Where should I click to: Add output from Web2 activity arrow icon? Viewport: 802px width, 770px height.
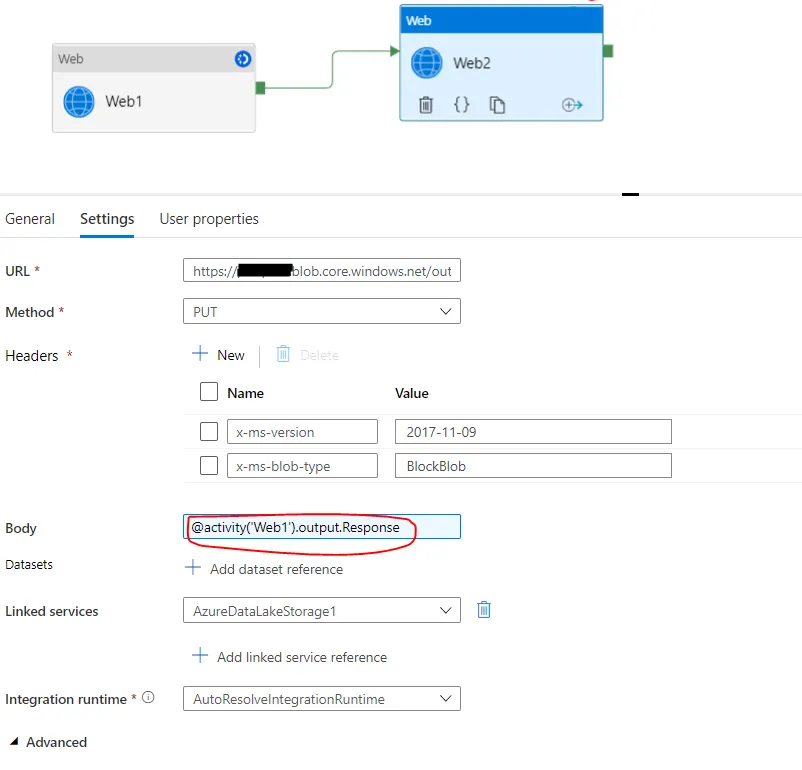(x=572, y=105)
